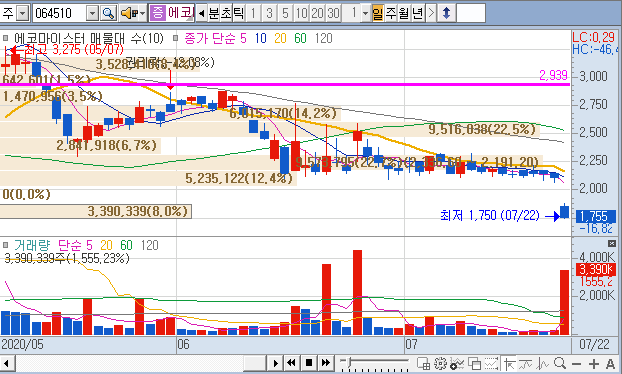Select the 년 (yearly) chart period

click(417, 13)
